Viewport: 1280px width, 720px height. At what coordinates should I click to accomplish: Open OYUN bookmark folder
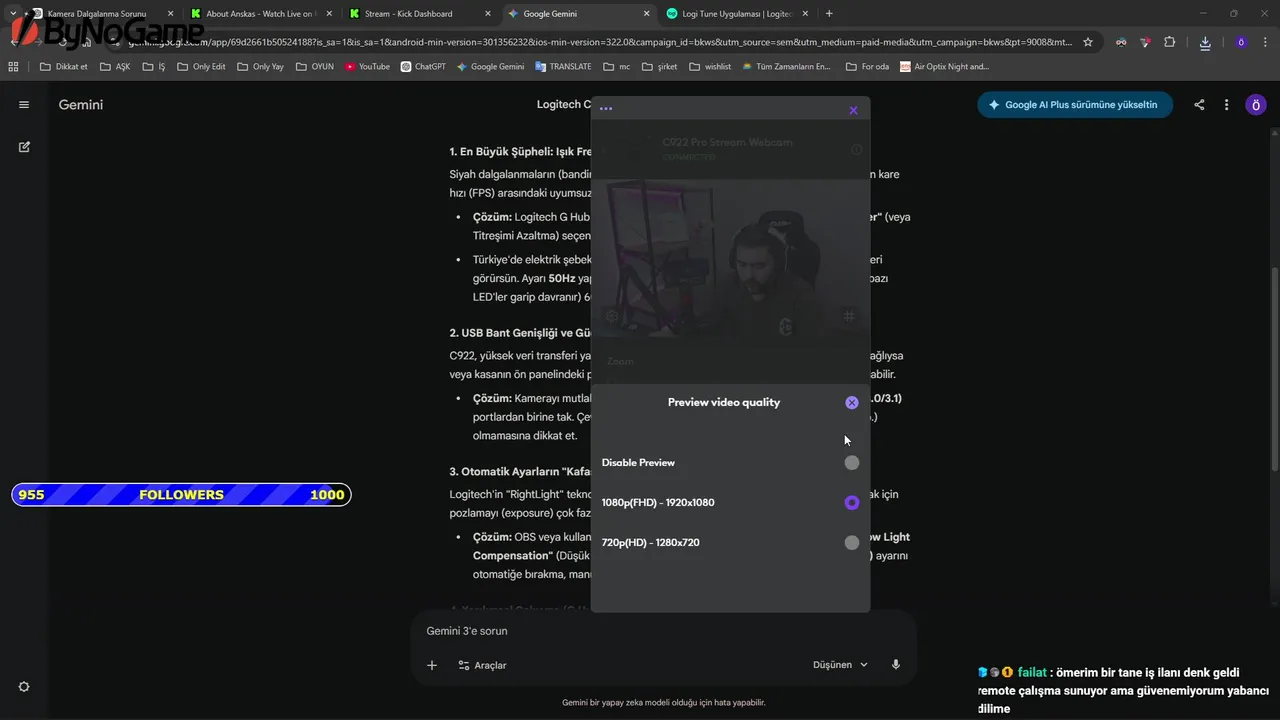[x=315, y=67]
